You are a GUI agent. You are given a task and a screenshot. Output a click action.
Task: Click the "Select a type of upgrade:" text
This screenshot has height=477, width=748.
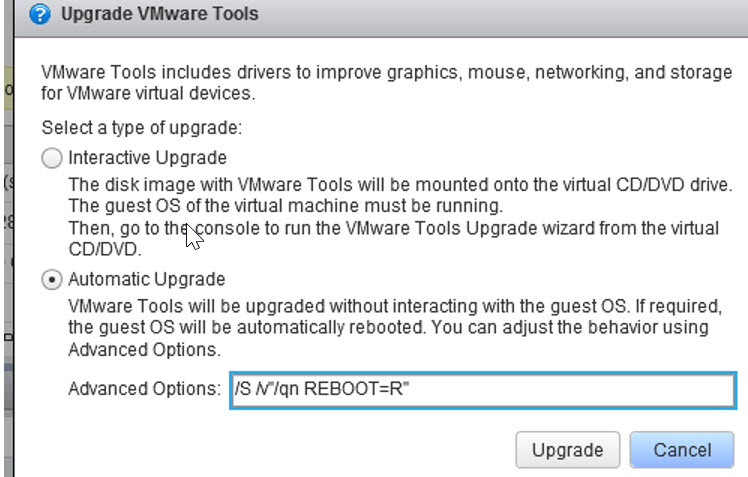142,128
